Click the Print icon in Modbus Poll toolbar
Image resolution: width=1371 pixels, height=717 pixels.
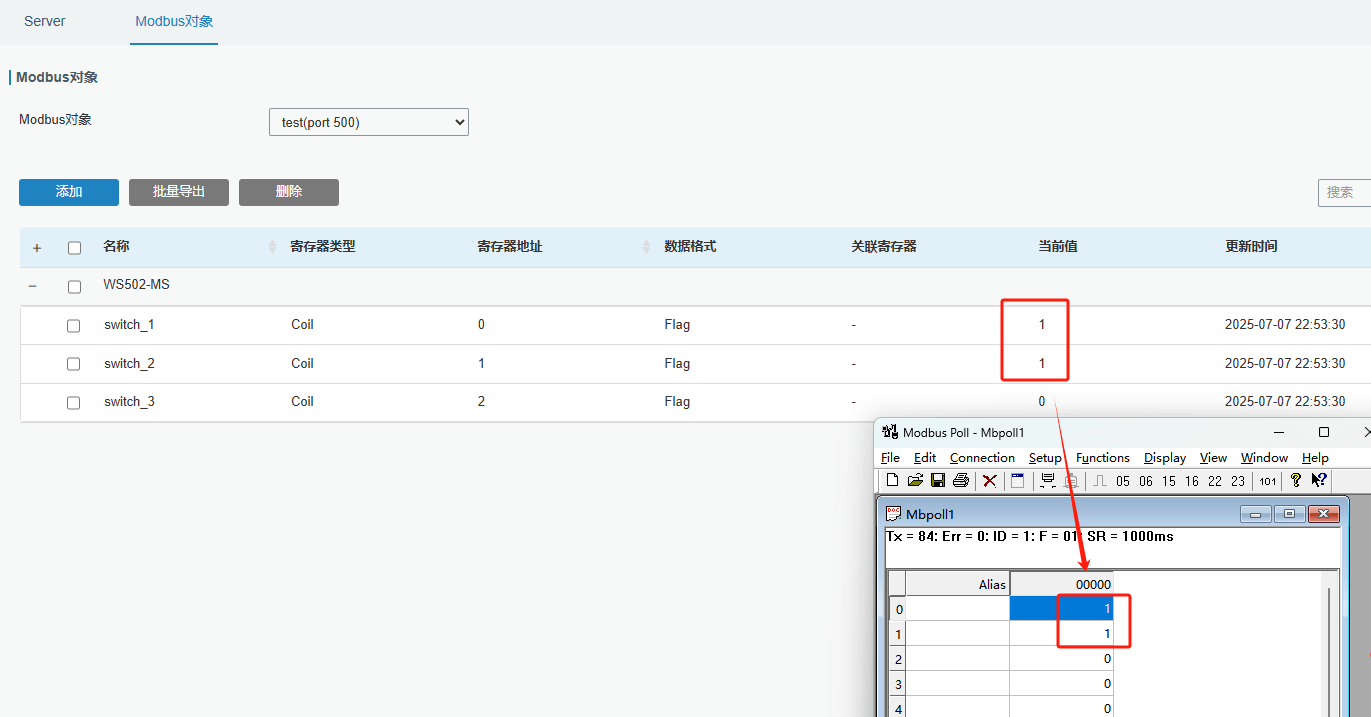tap(961, 481)
